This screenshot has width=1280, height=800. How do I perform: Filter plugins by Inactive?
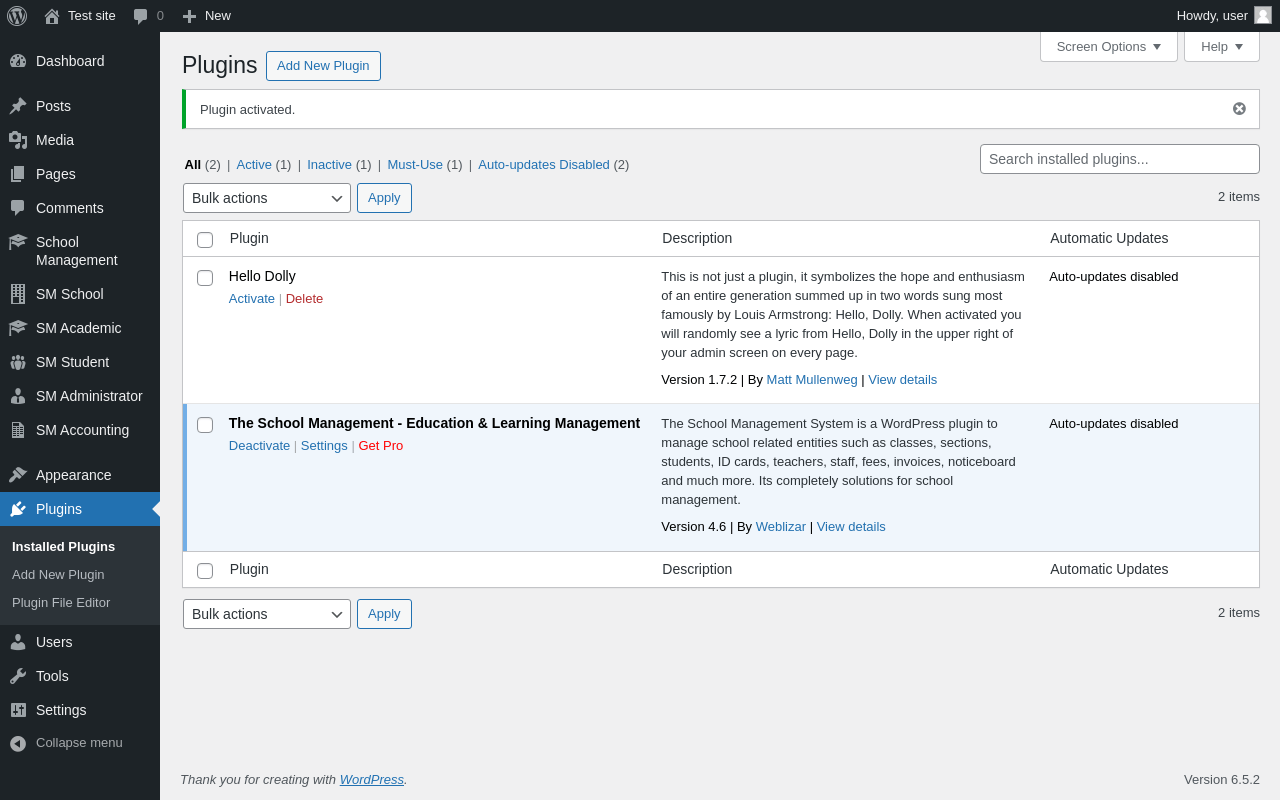point(329,165)
